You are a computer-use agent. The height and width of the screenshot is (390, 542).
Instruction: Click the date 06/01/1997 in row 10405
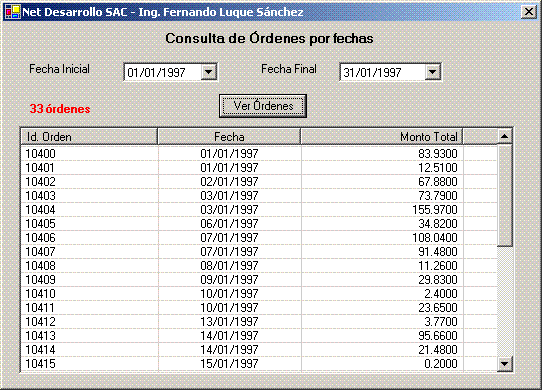(x=230, y=224)
